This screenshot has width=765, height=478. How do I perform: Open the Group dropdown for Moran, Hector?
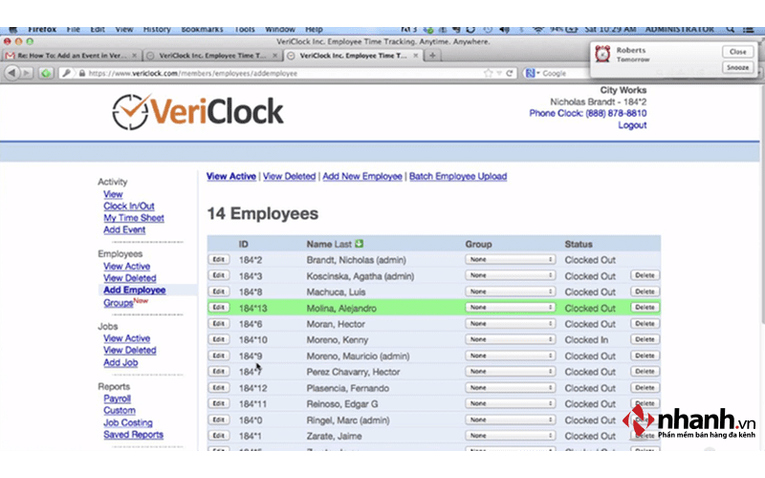[x=510, y=323]
